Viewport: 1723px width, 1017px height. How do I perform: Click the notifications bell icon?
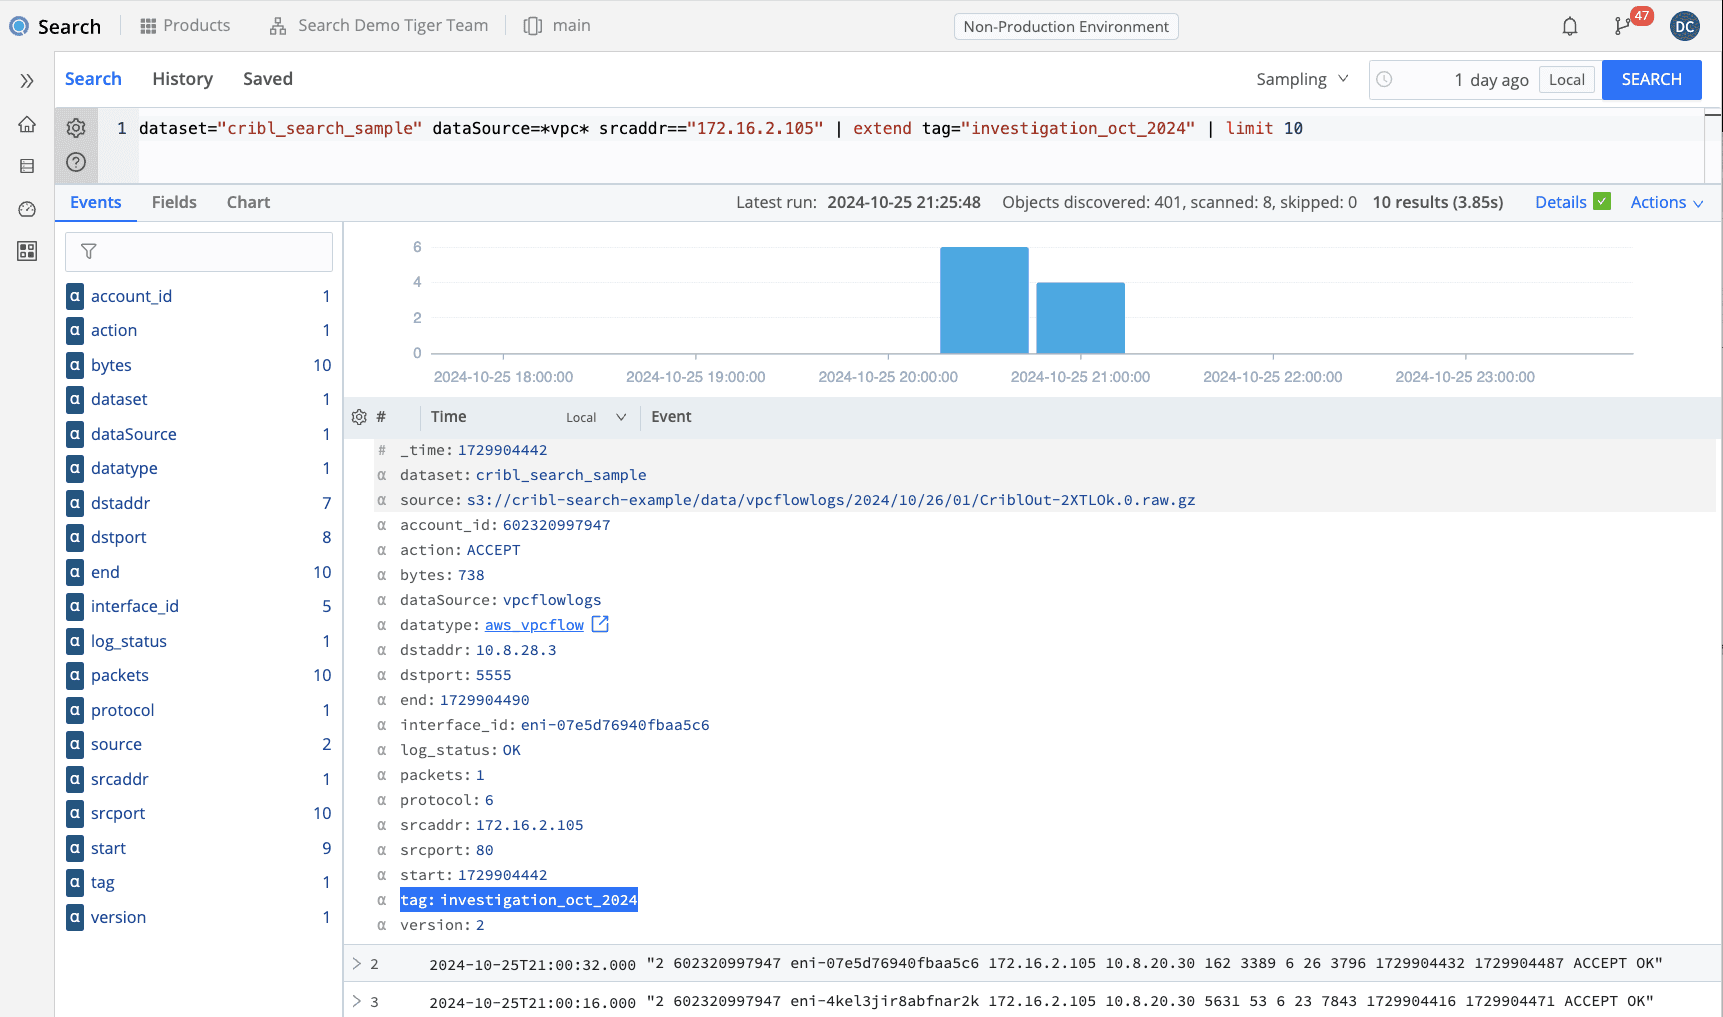tap(1570, 27)
